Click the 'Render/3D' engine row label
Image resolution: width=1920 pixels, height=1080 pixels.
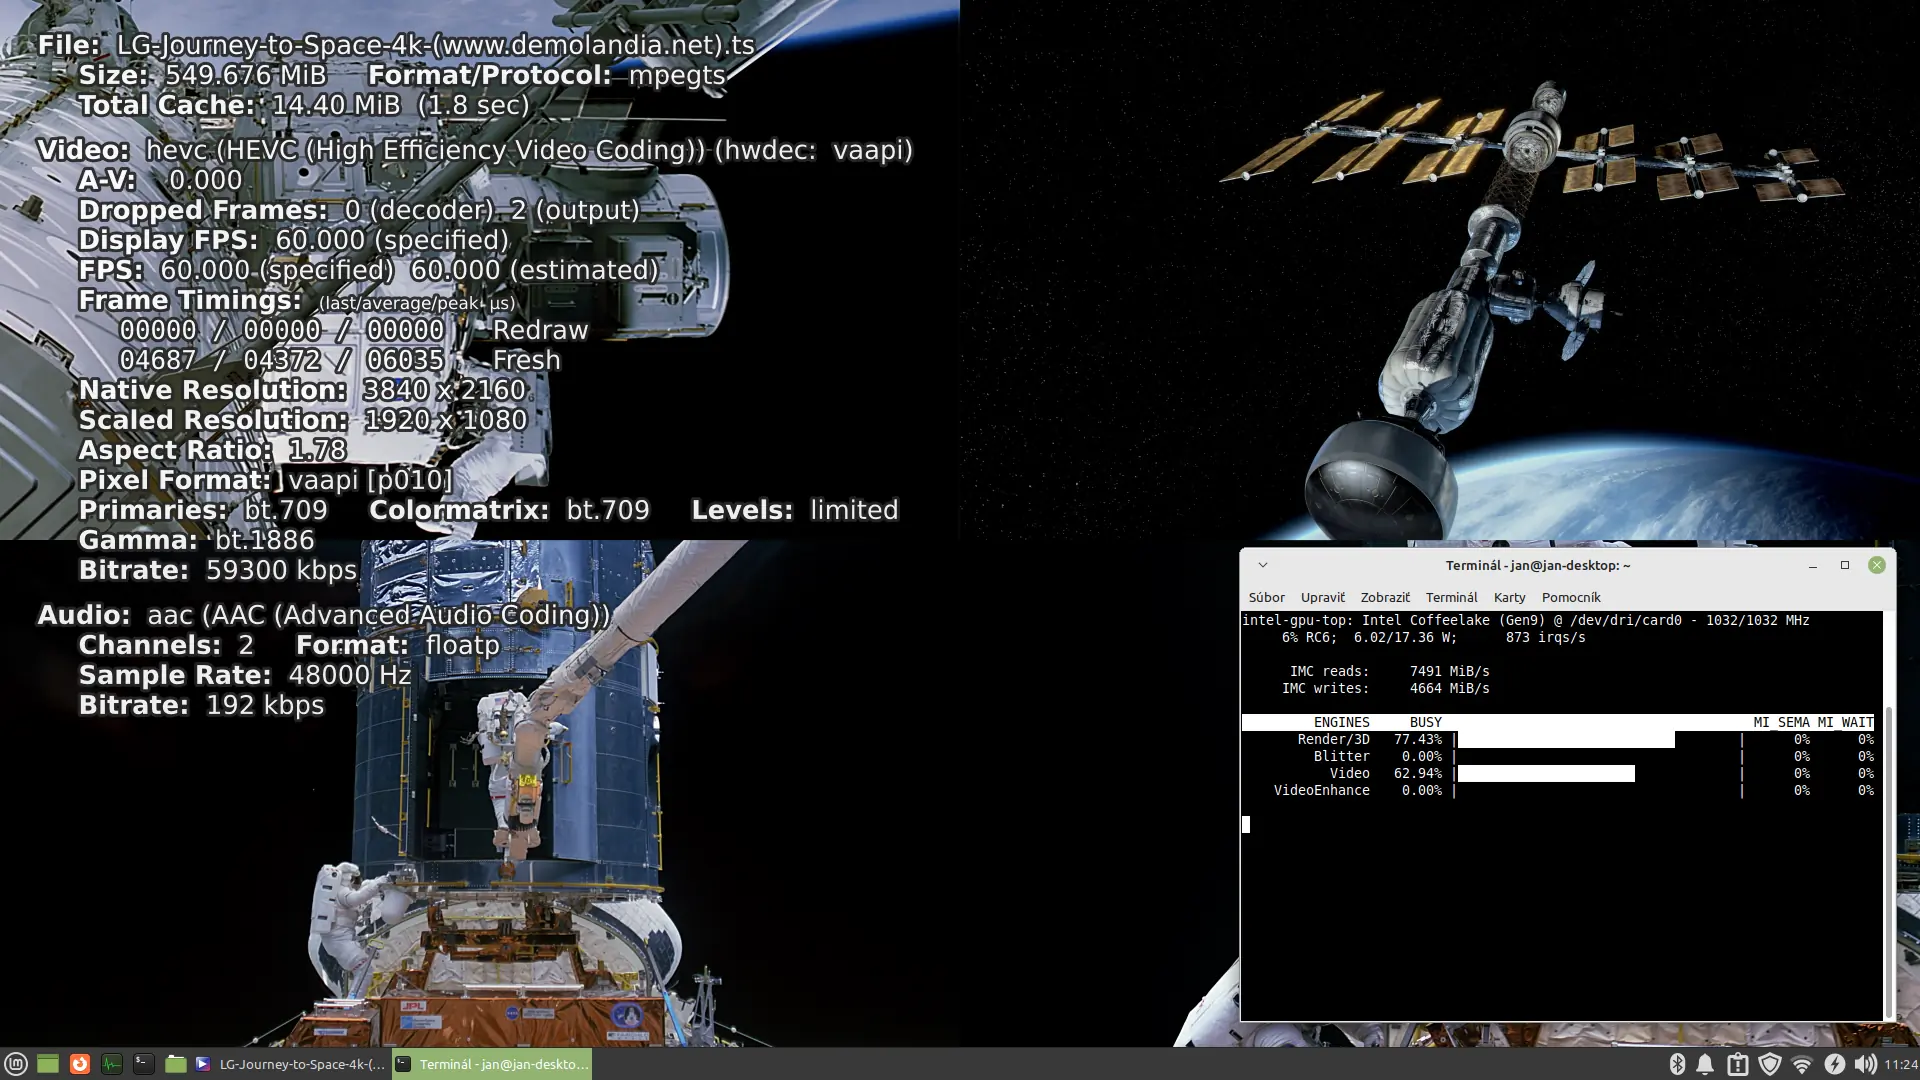tap(1333, 739)
